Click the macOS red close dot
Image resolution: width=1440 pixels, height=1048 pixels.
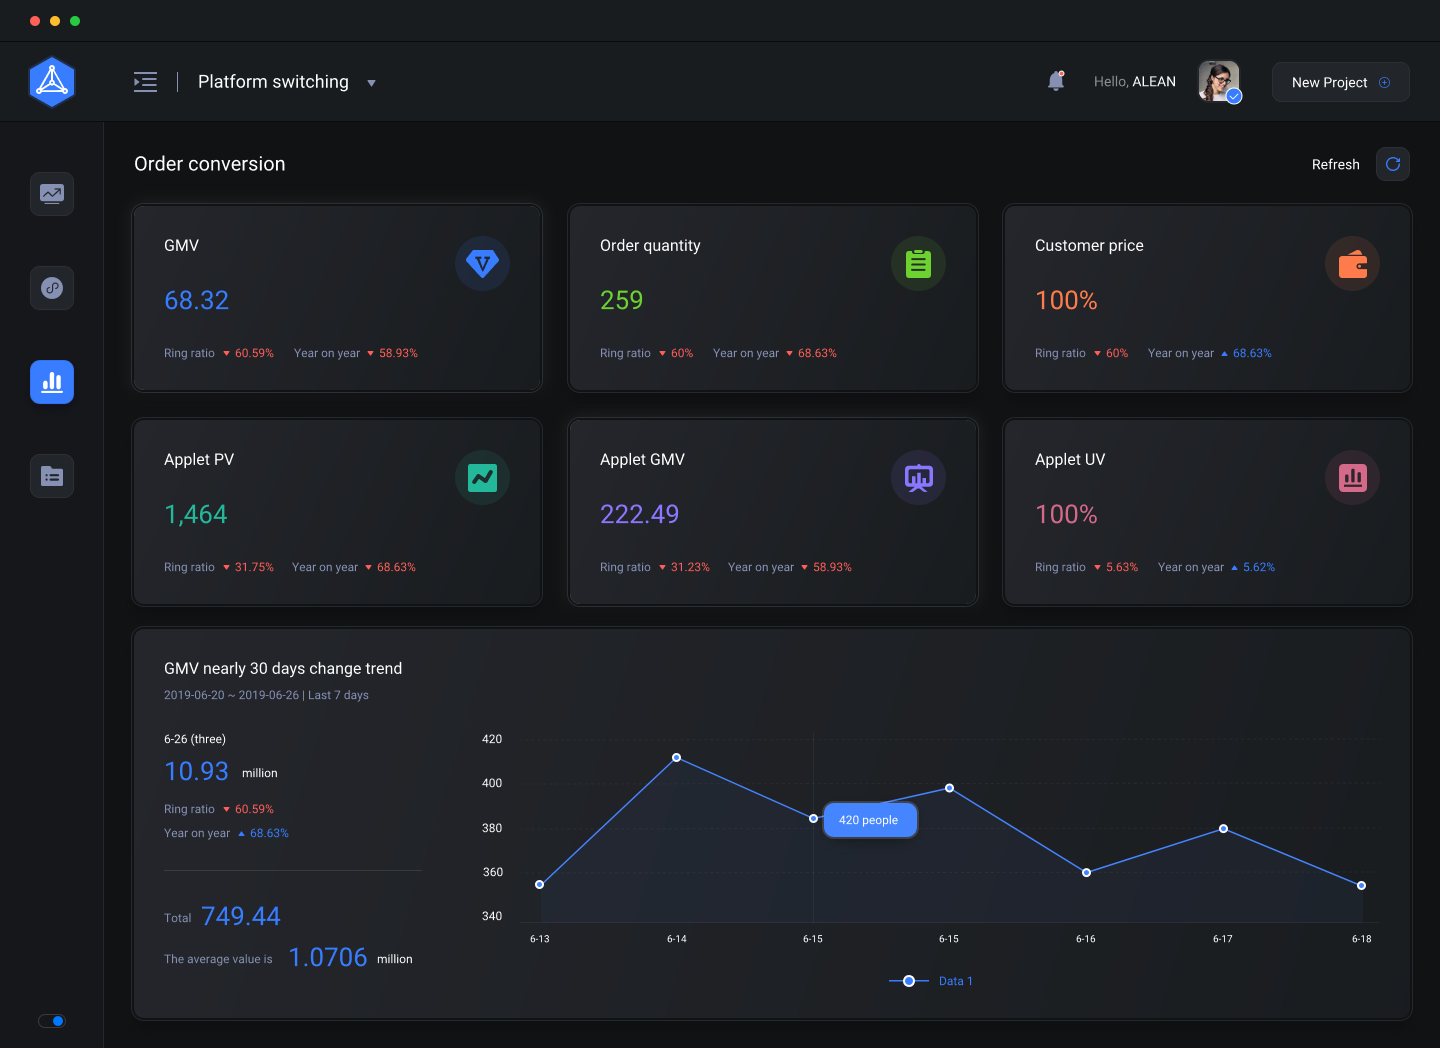tap(35, 21)
